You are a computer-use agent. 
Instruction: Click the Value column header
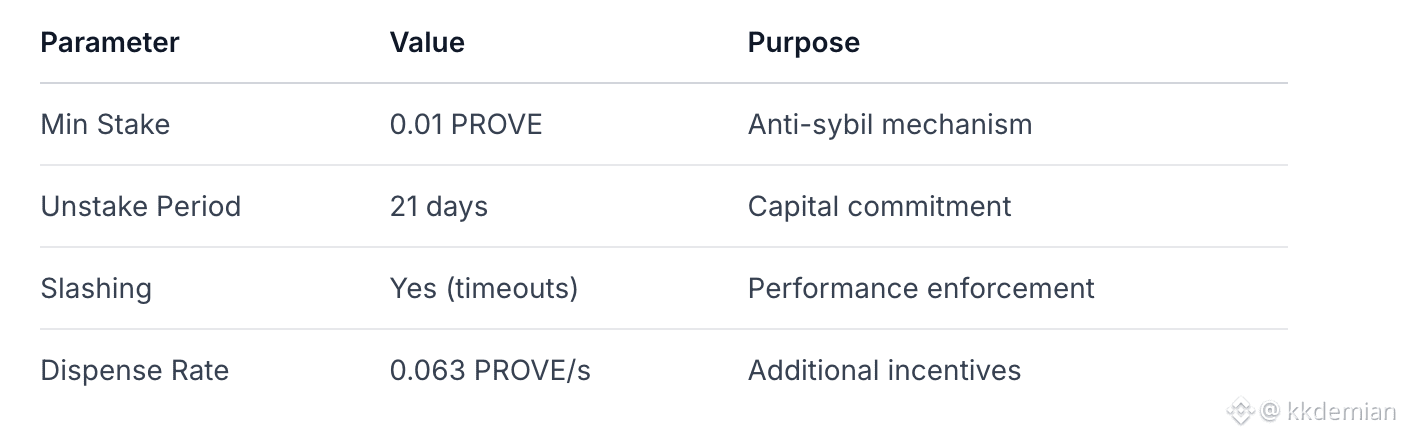[x=427, y=42]
